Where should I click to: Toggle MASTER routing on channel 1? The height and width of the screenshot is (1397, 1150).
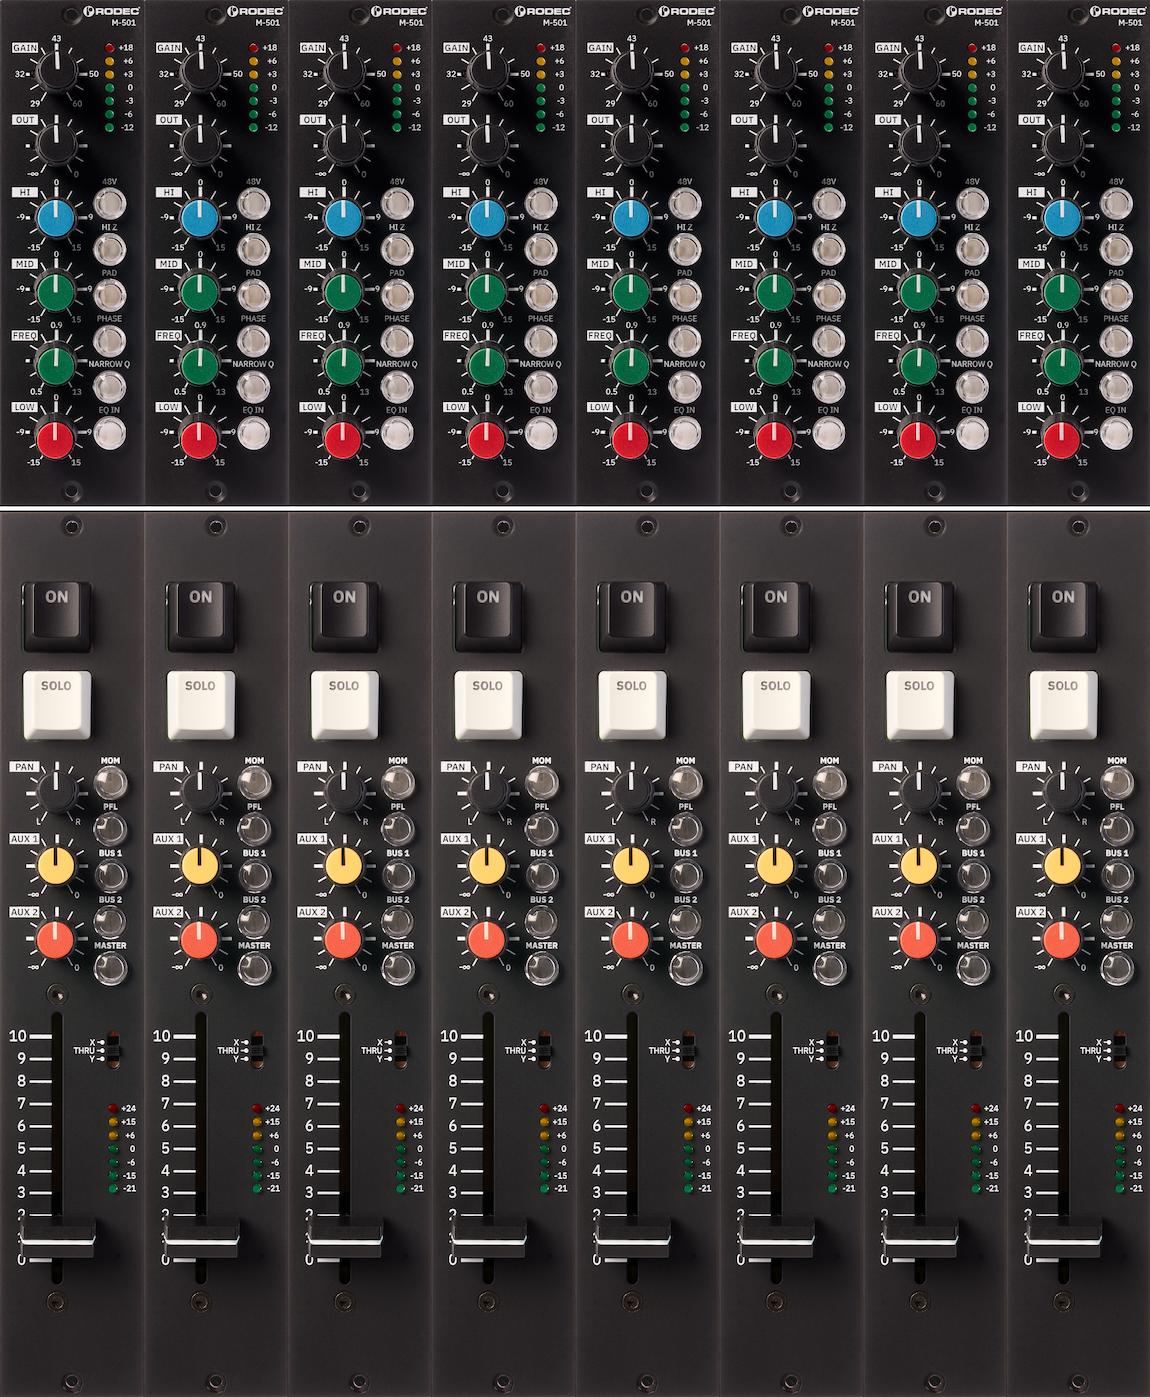[x=110, y=968]
